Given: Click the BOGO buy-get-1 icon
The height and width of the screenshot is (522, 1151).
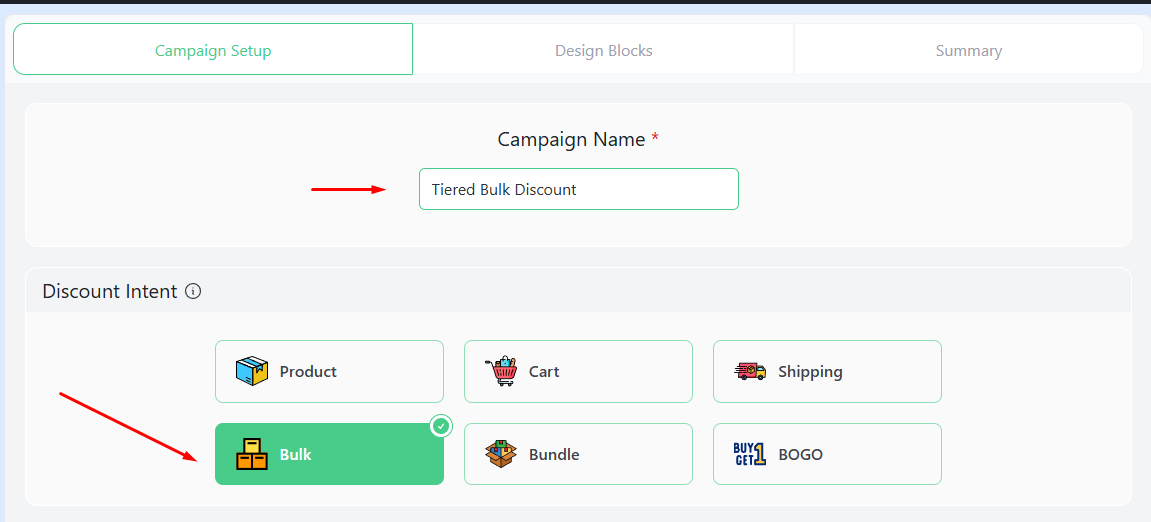Looking at the screenshot, I should pyautogui.click(x=750, y=454).
